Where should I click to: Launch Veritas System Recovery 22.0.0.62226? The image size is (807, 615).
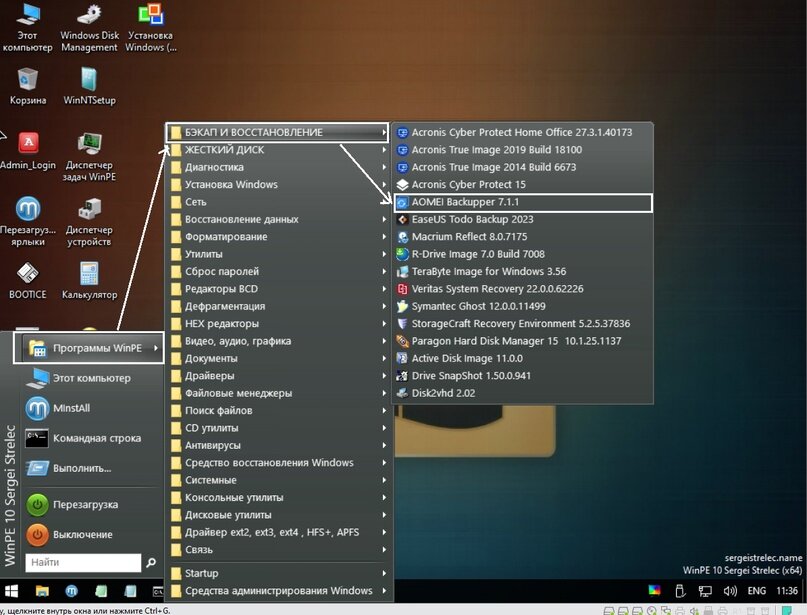tap(523, 289)
